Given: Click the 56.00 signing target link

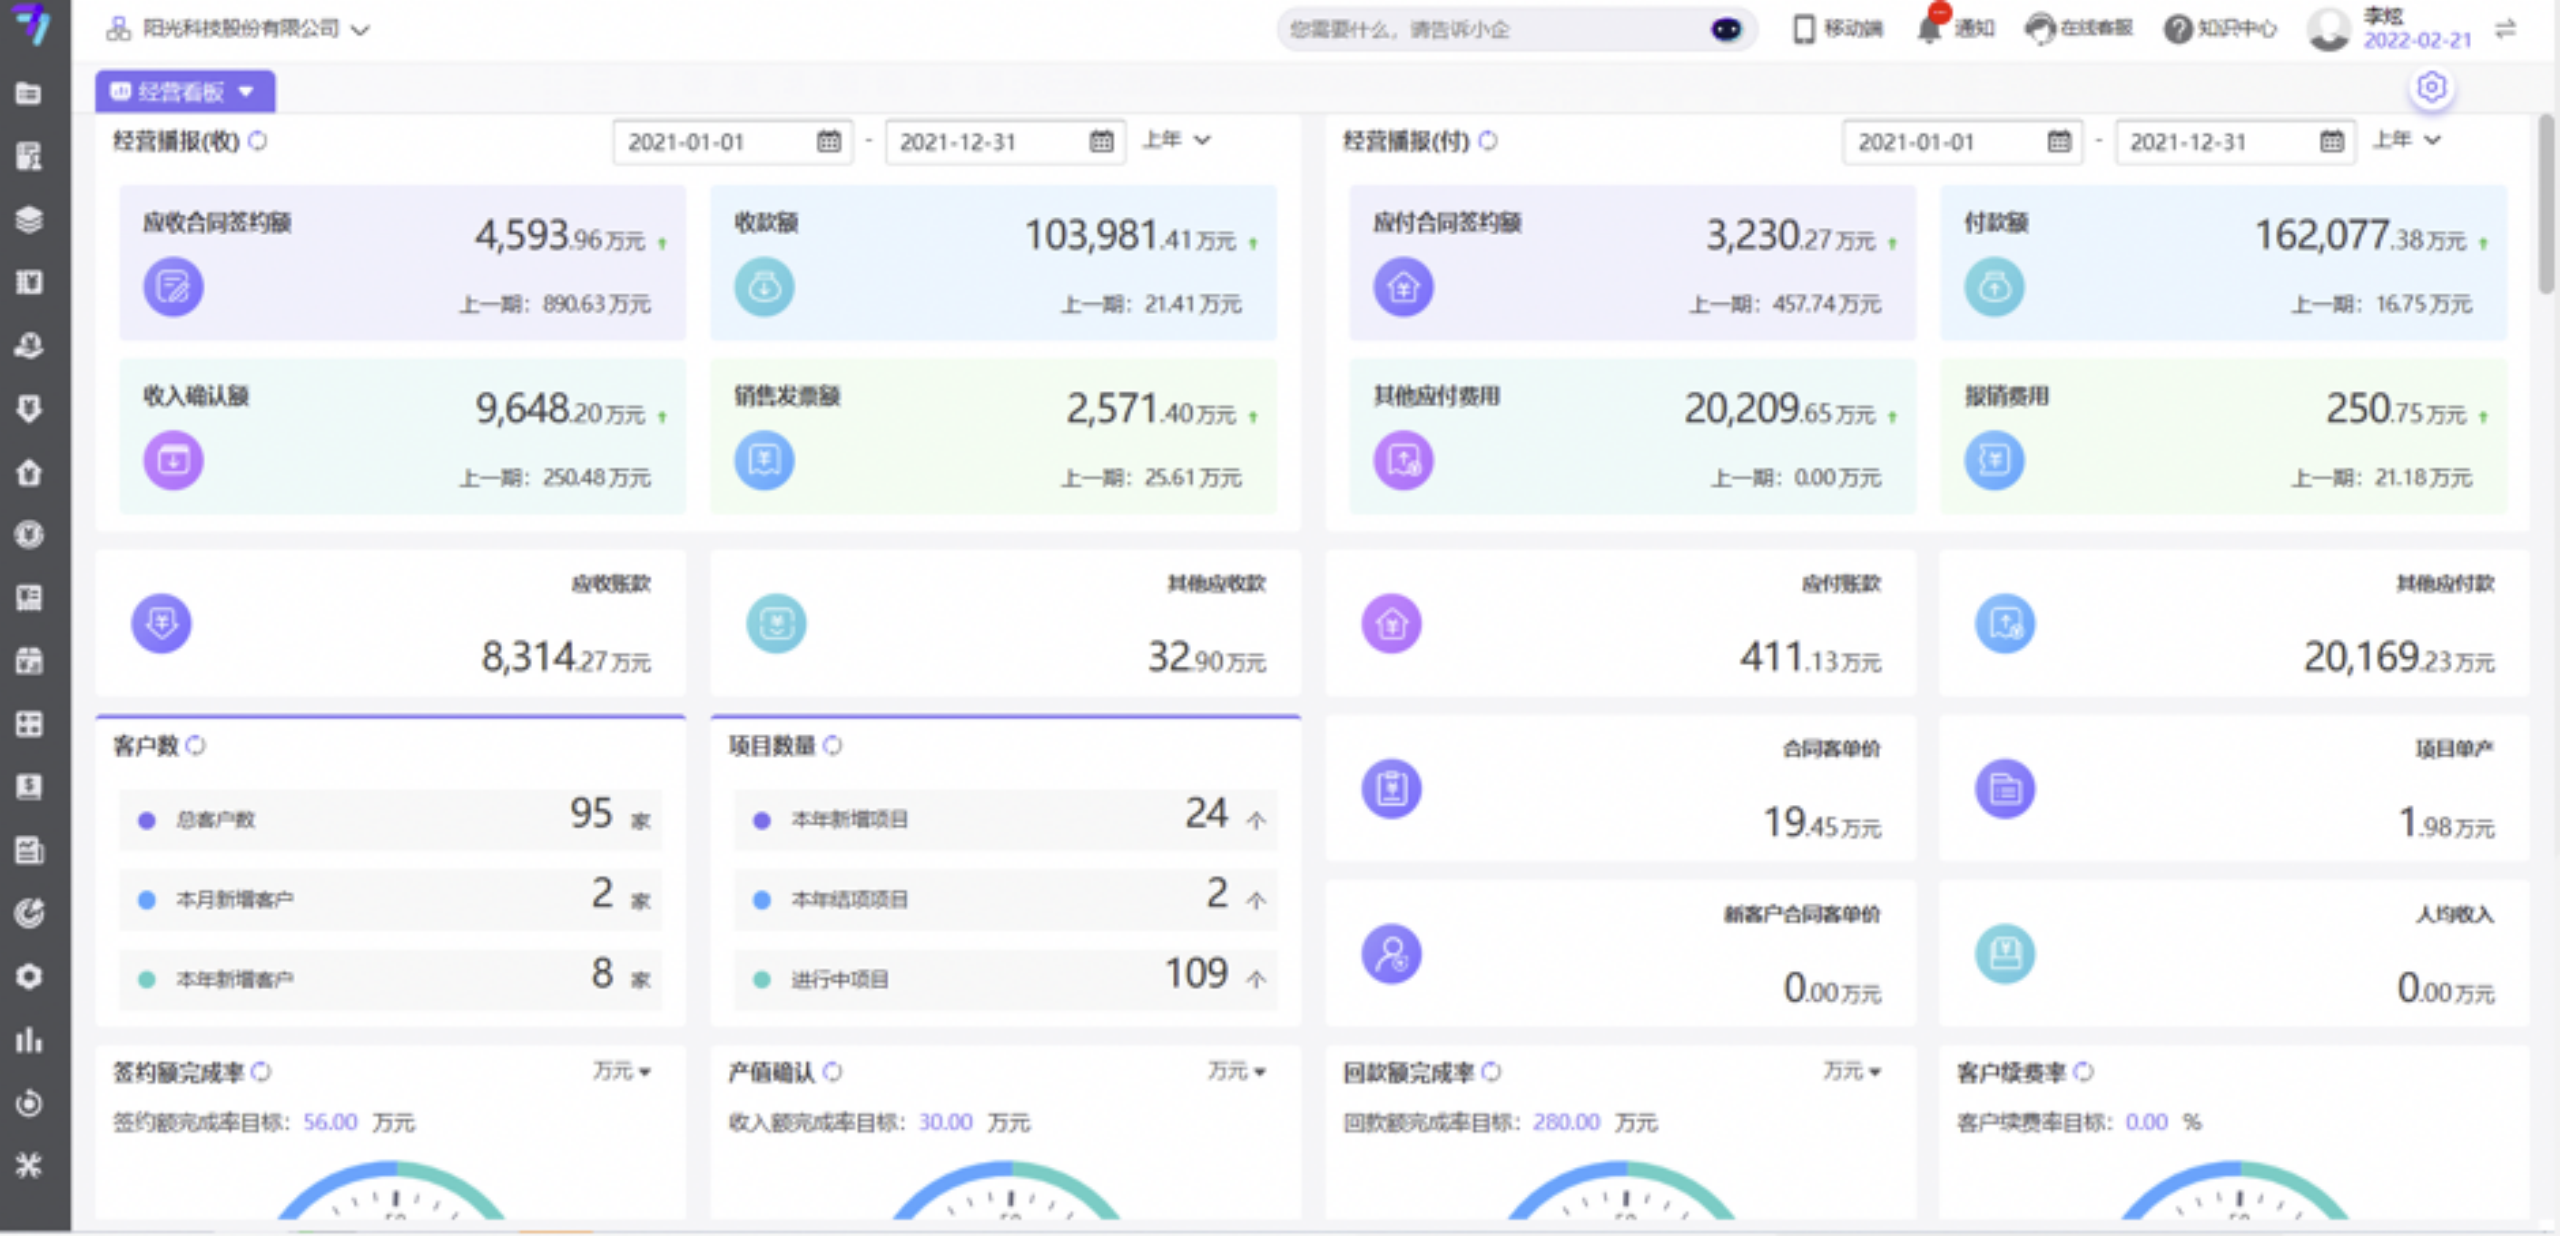Looking at the screenshot, I should click(x=330, y=1122).
